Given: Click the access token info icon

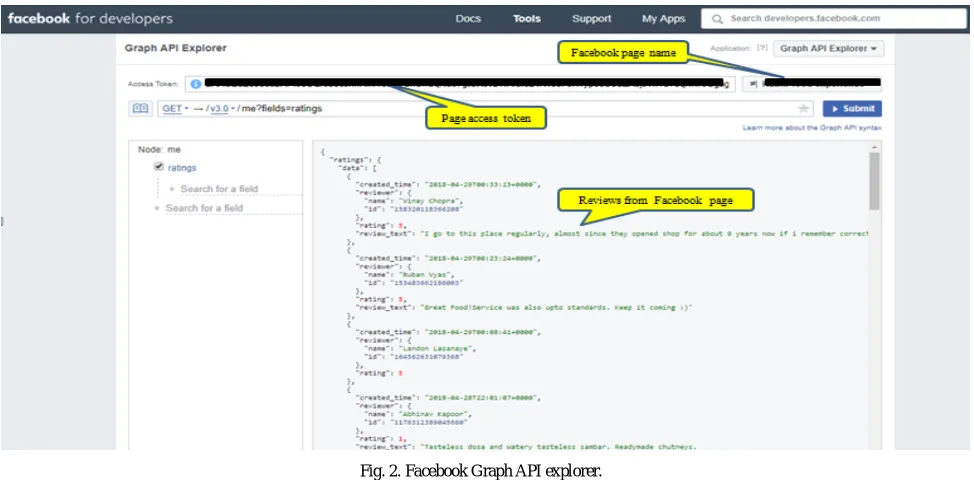Looking at the screenshot, I should [x=196, y=84].
